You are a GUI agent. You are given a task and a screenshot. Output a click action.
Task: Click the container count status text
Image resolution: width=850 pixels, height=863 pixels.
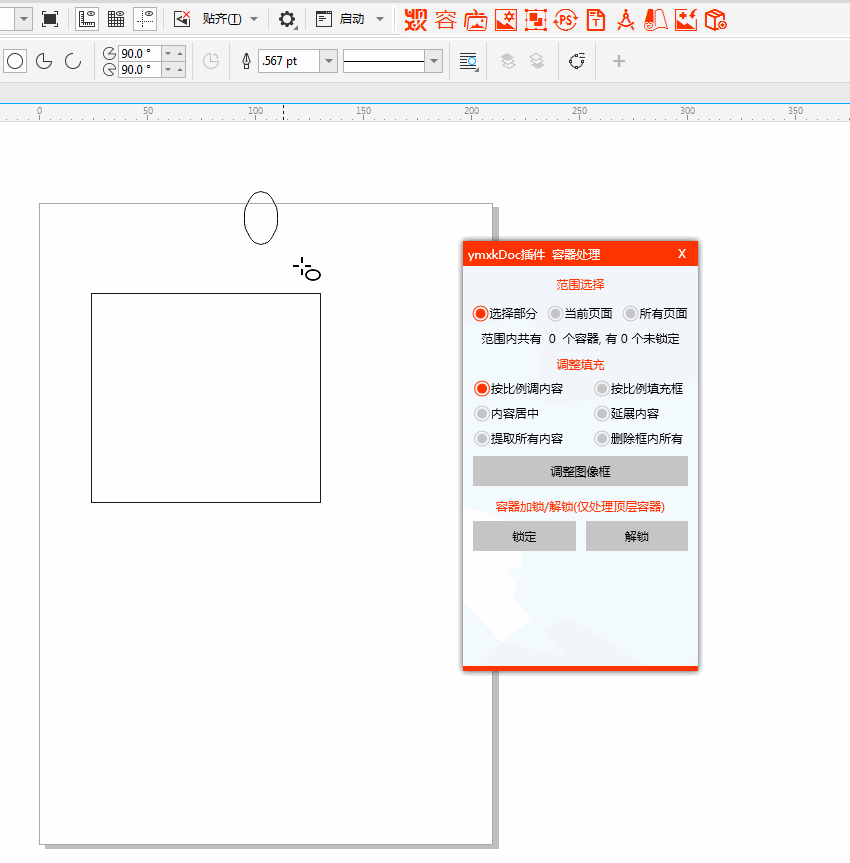[x=580, y=338]
